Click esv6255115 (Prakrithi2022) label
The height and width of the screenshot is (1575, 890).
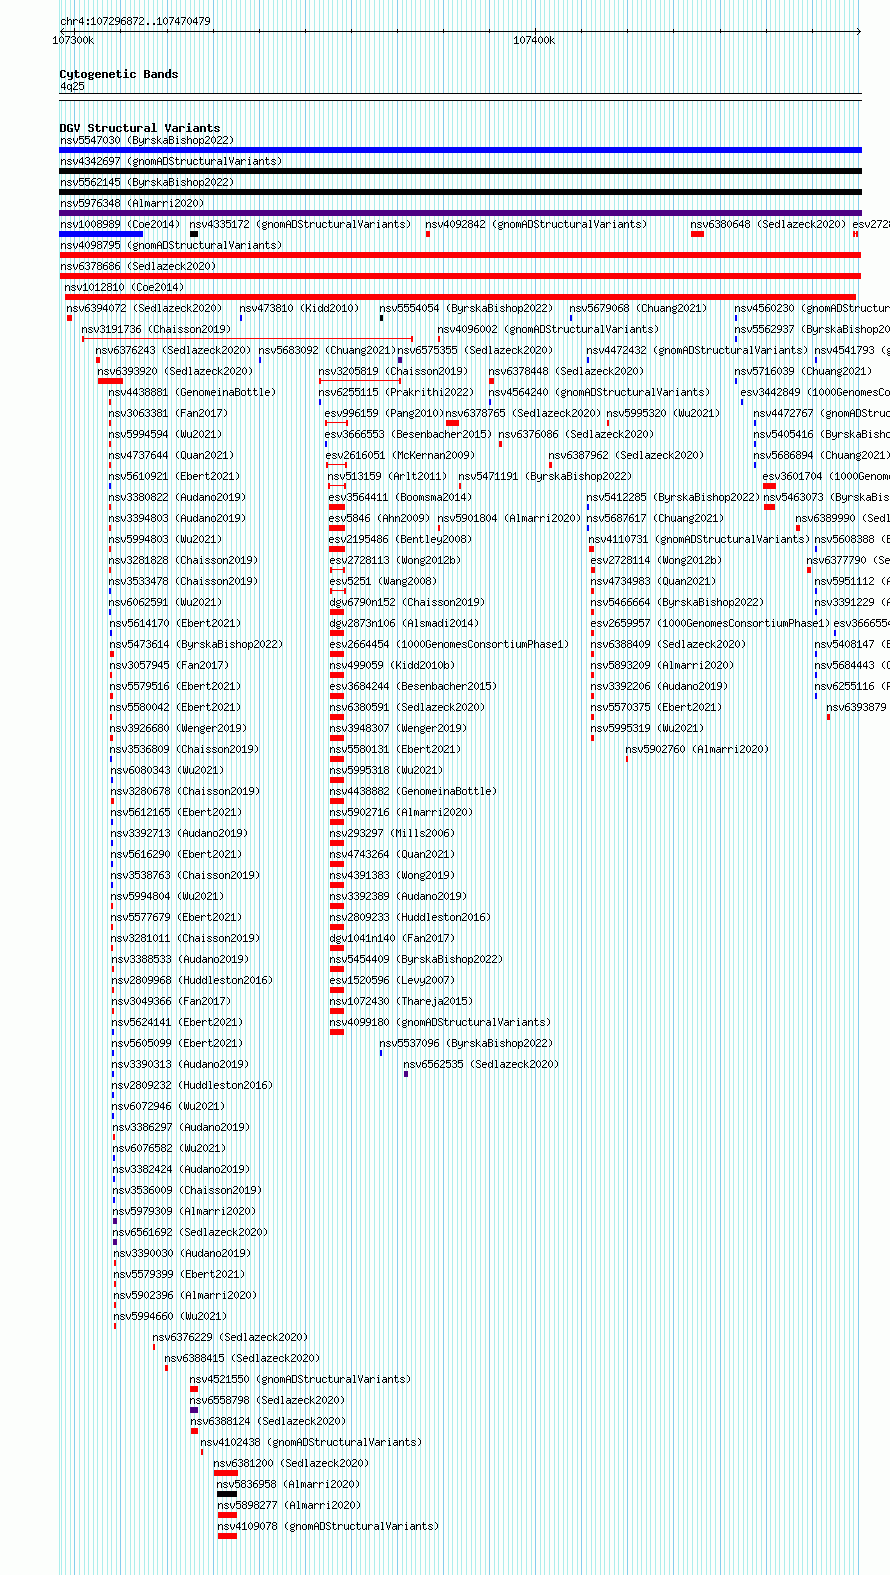[x=396, y=393]
